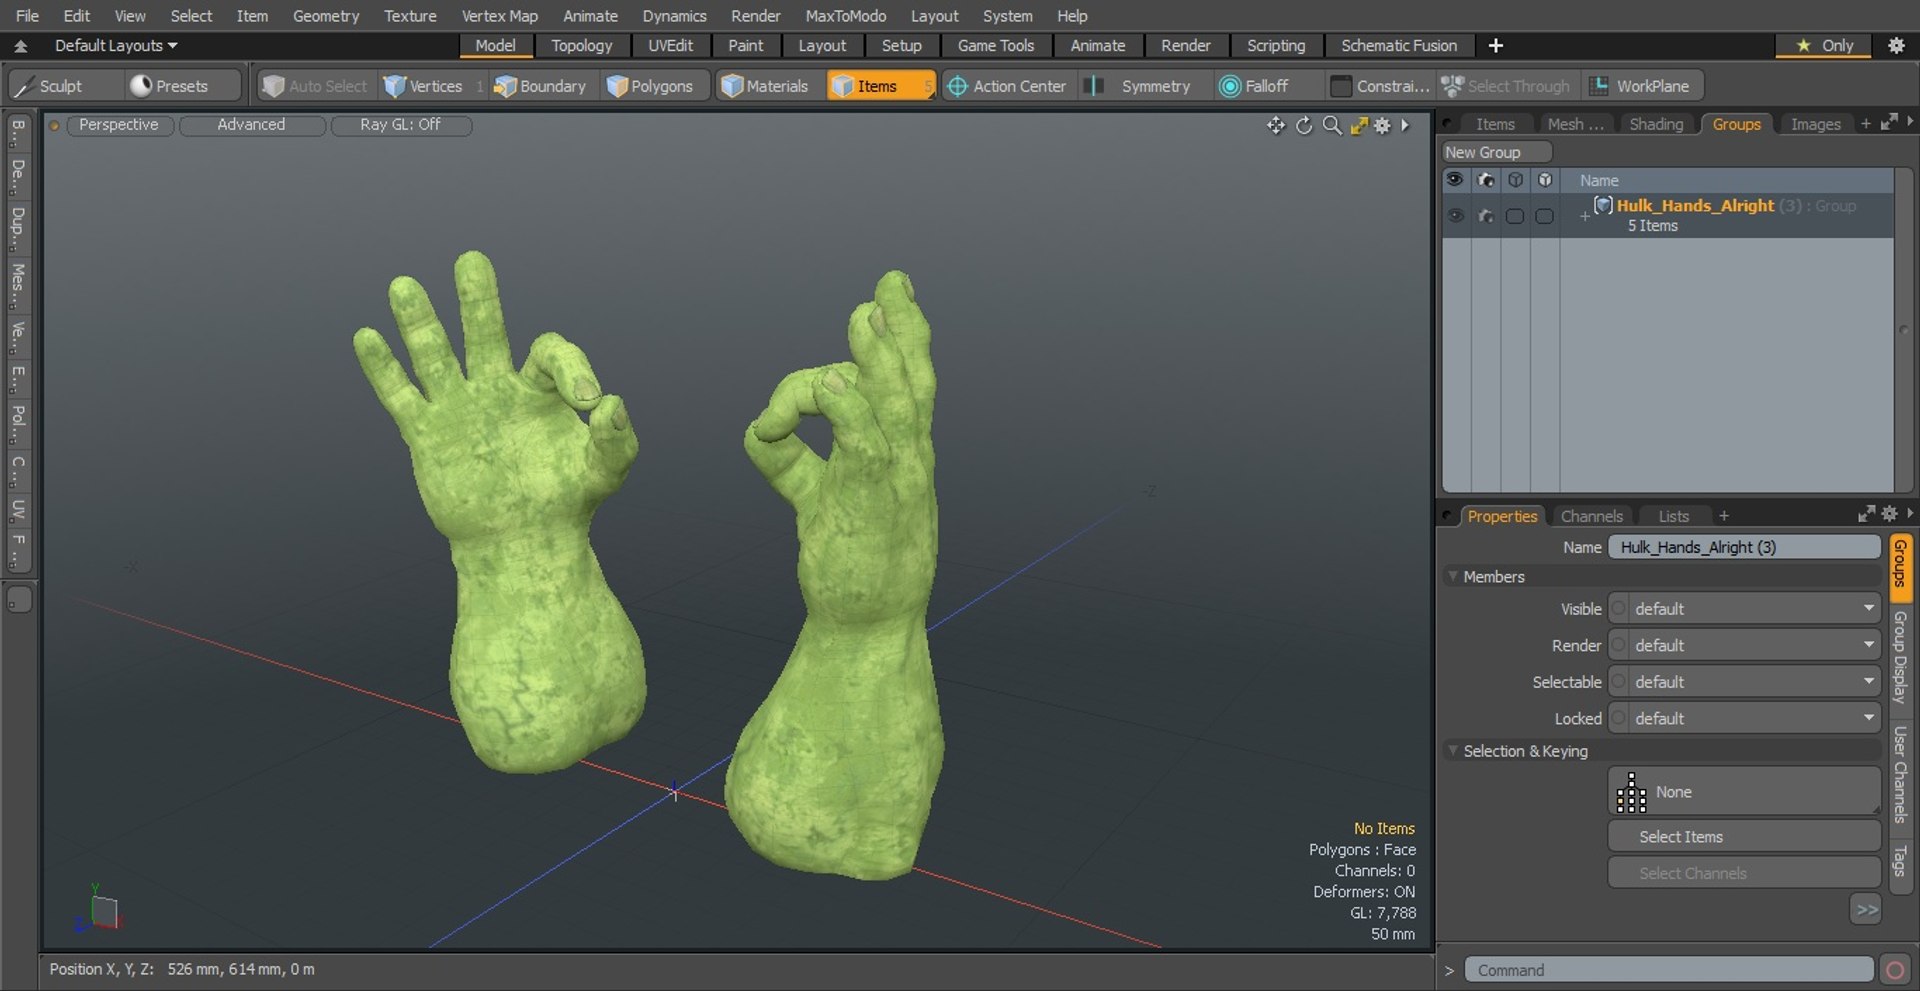
Task: Tick the first checkbox in Hulk_Hands_Alright row
Action: [x=1515, y=216]
